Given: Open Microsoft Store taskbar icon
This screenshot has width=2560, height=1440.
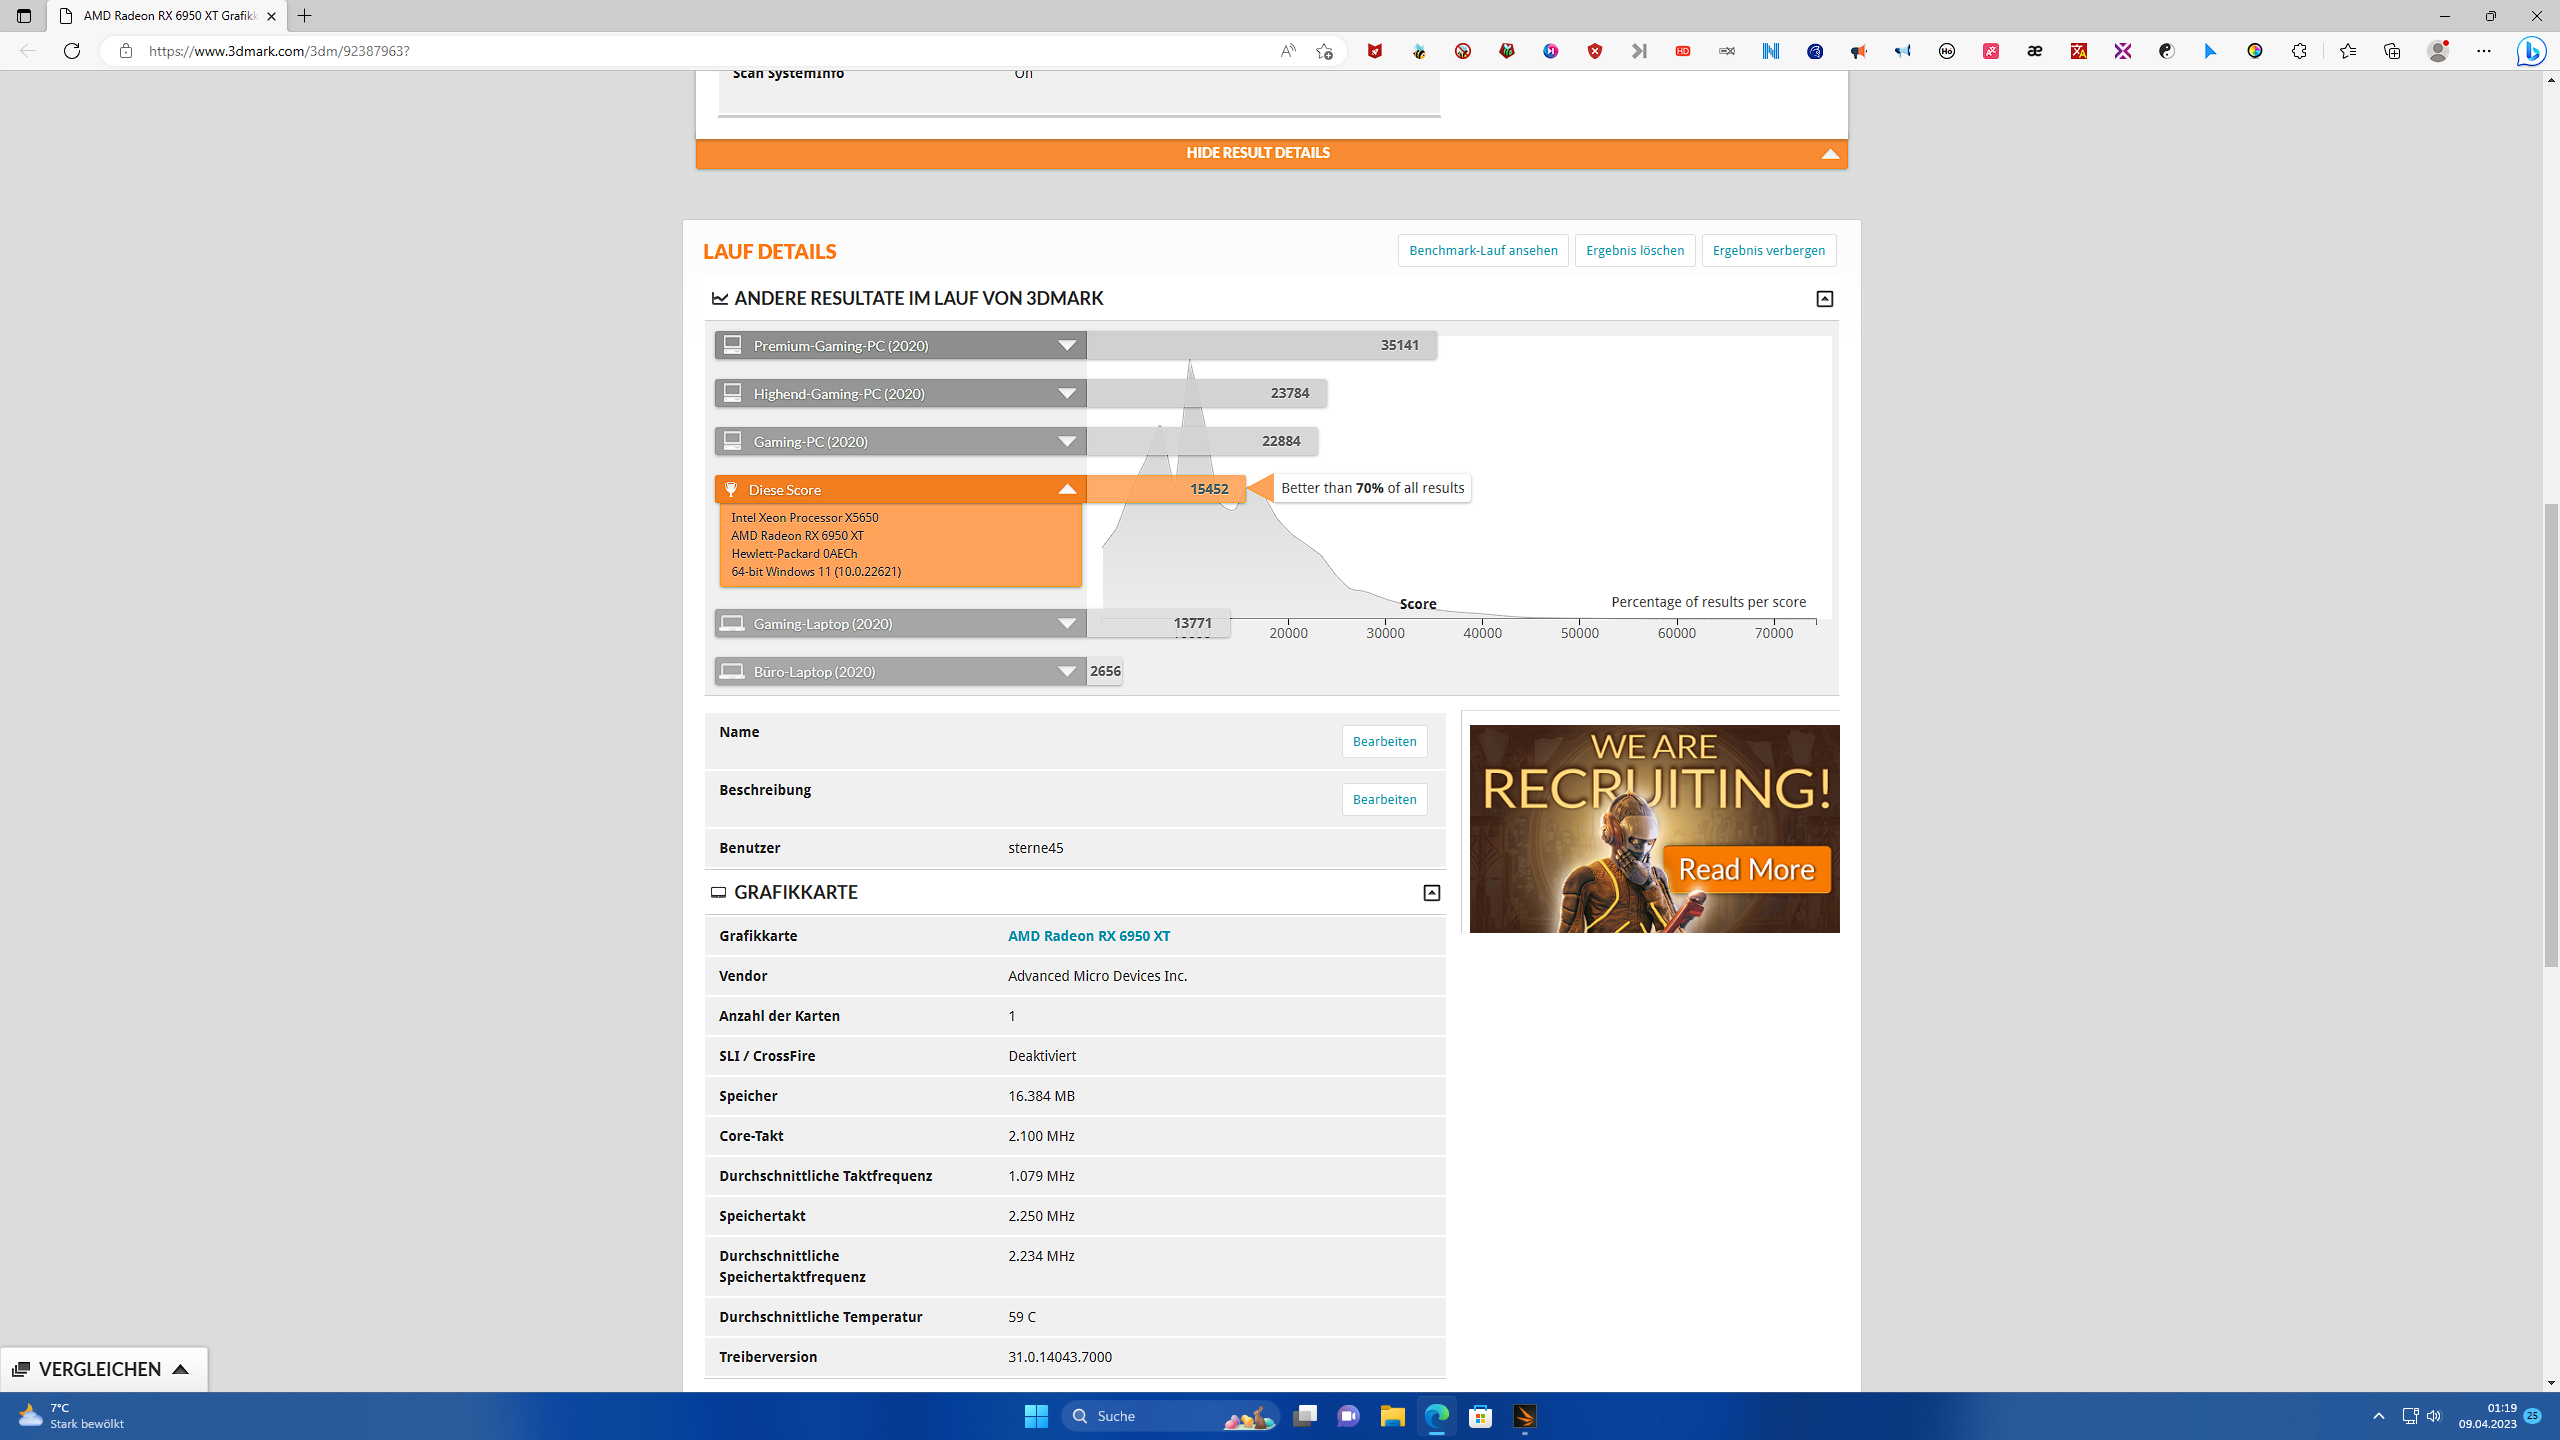Looking at the screenshot, I should (x=1480, y=1416).
